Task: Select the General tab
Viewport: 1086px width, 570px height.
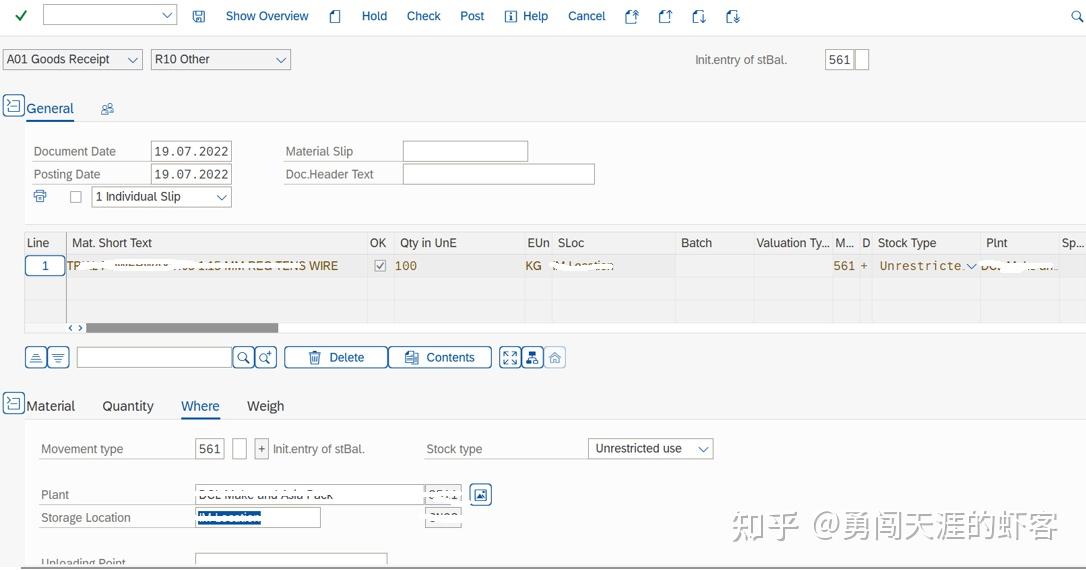Action: tap(50, 109)
